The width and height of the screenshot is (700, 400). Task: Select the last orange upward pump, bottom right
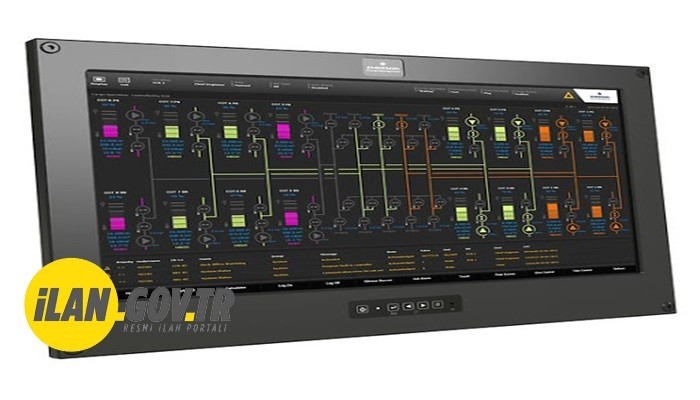coord(617,227)
